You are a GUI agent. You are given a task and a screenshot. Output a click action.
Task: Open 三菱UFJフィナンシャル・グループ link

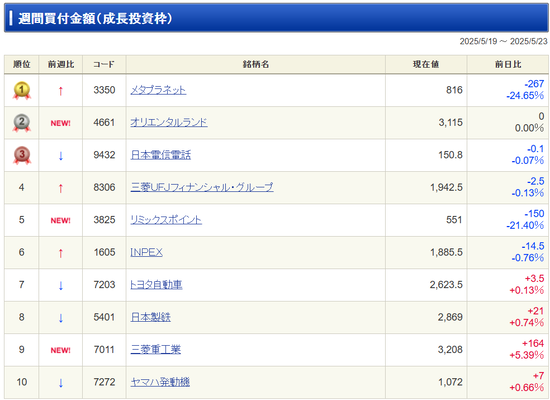pyautogui.click(x=202, y=187)
